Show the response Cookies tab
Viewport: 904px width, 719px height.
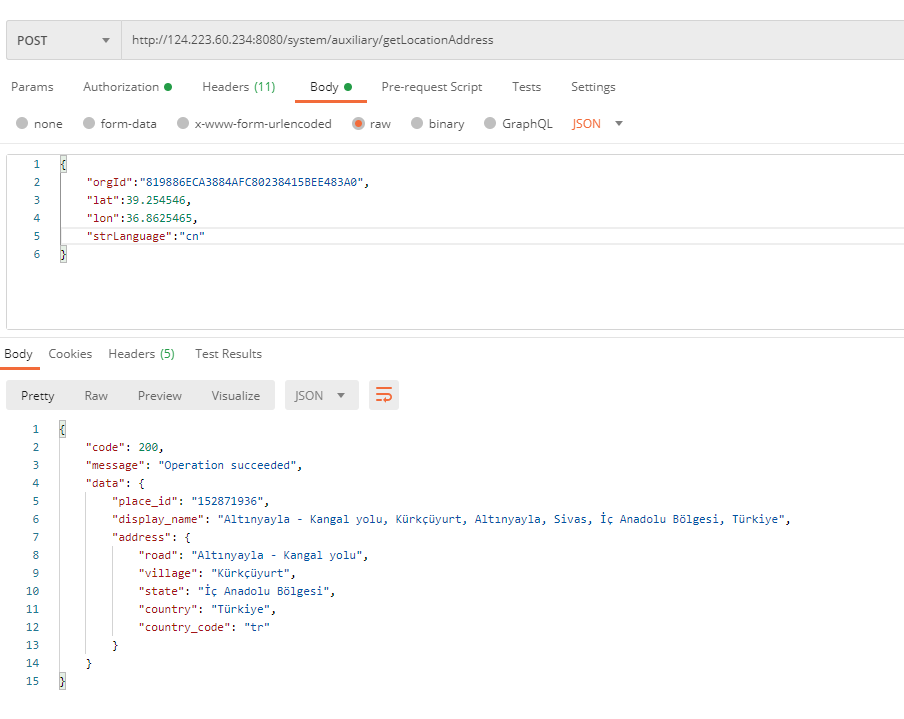(x=70, y=354)
